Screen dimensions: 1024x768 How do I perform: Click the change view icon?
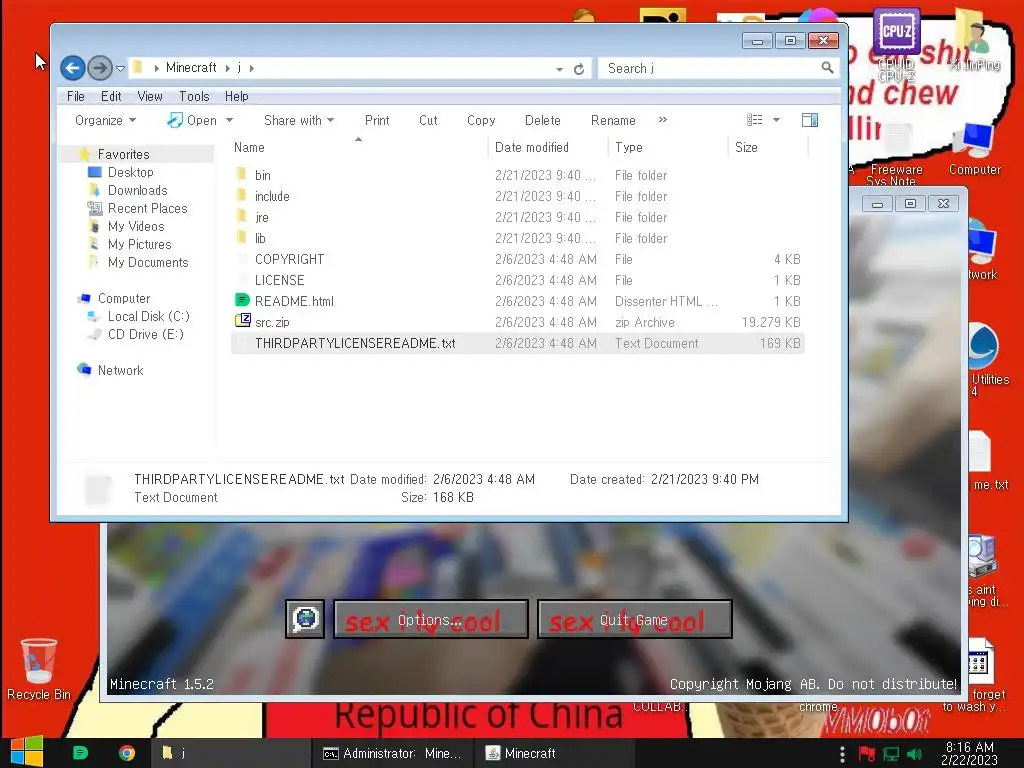point(754,120)
